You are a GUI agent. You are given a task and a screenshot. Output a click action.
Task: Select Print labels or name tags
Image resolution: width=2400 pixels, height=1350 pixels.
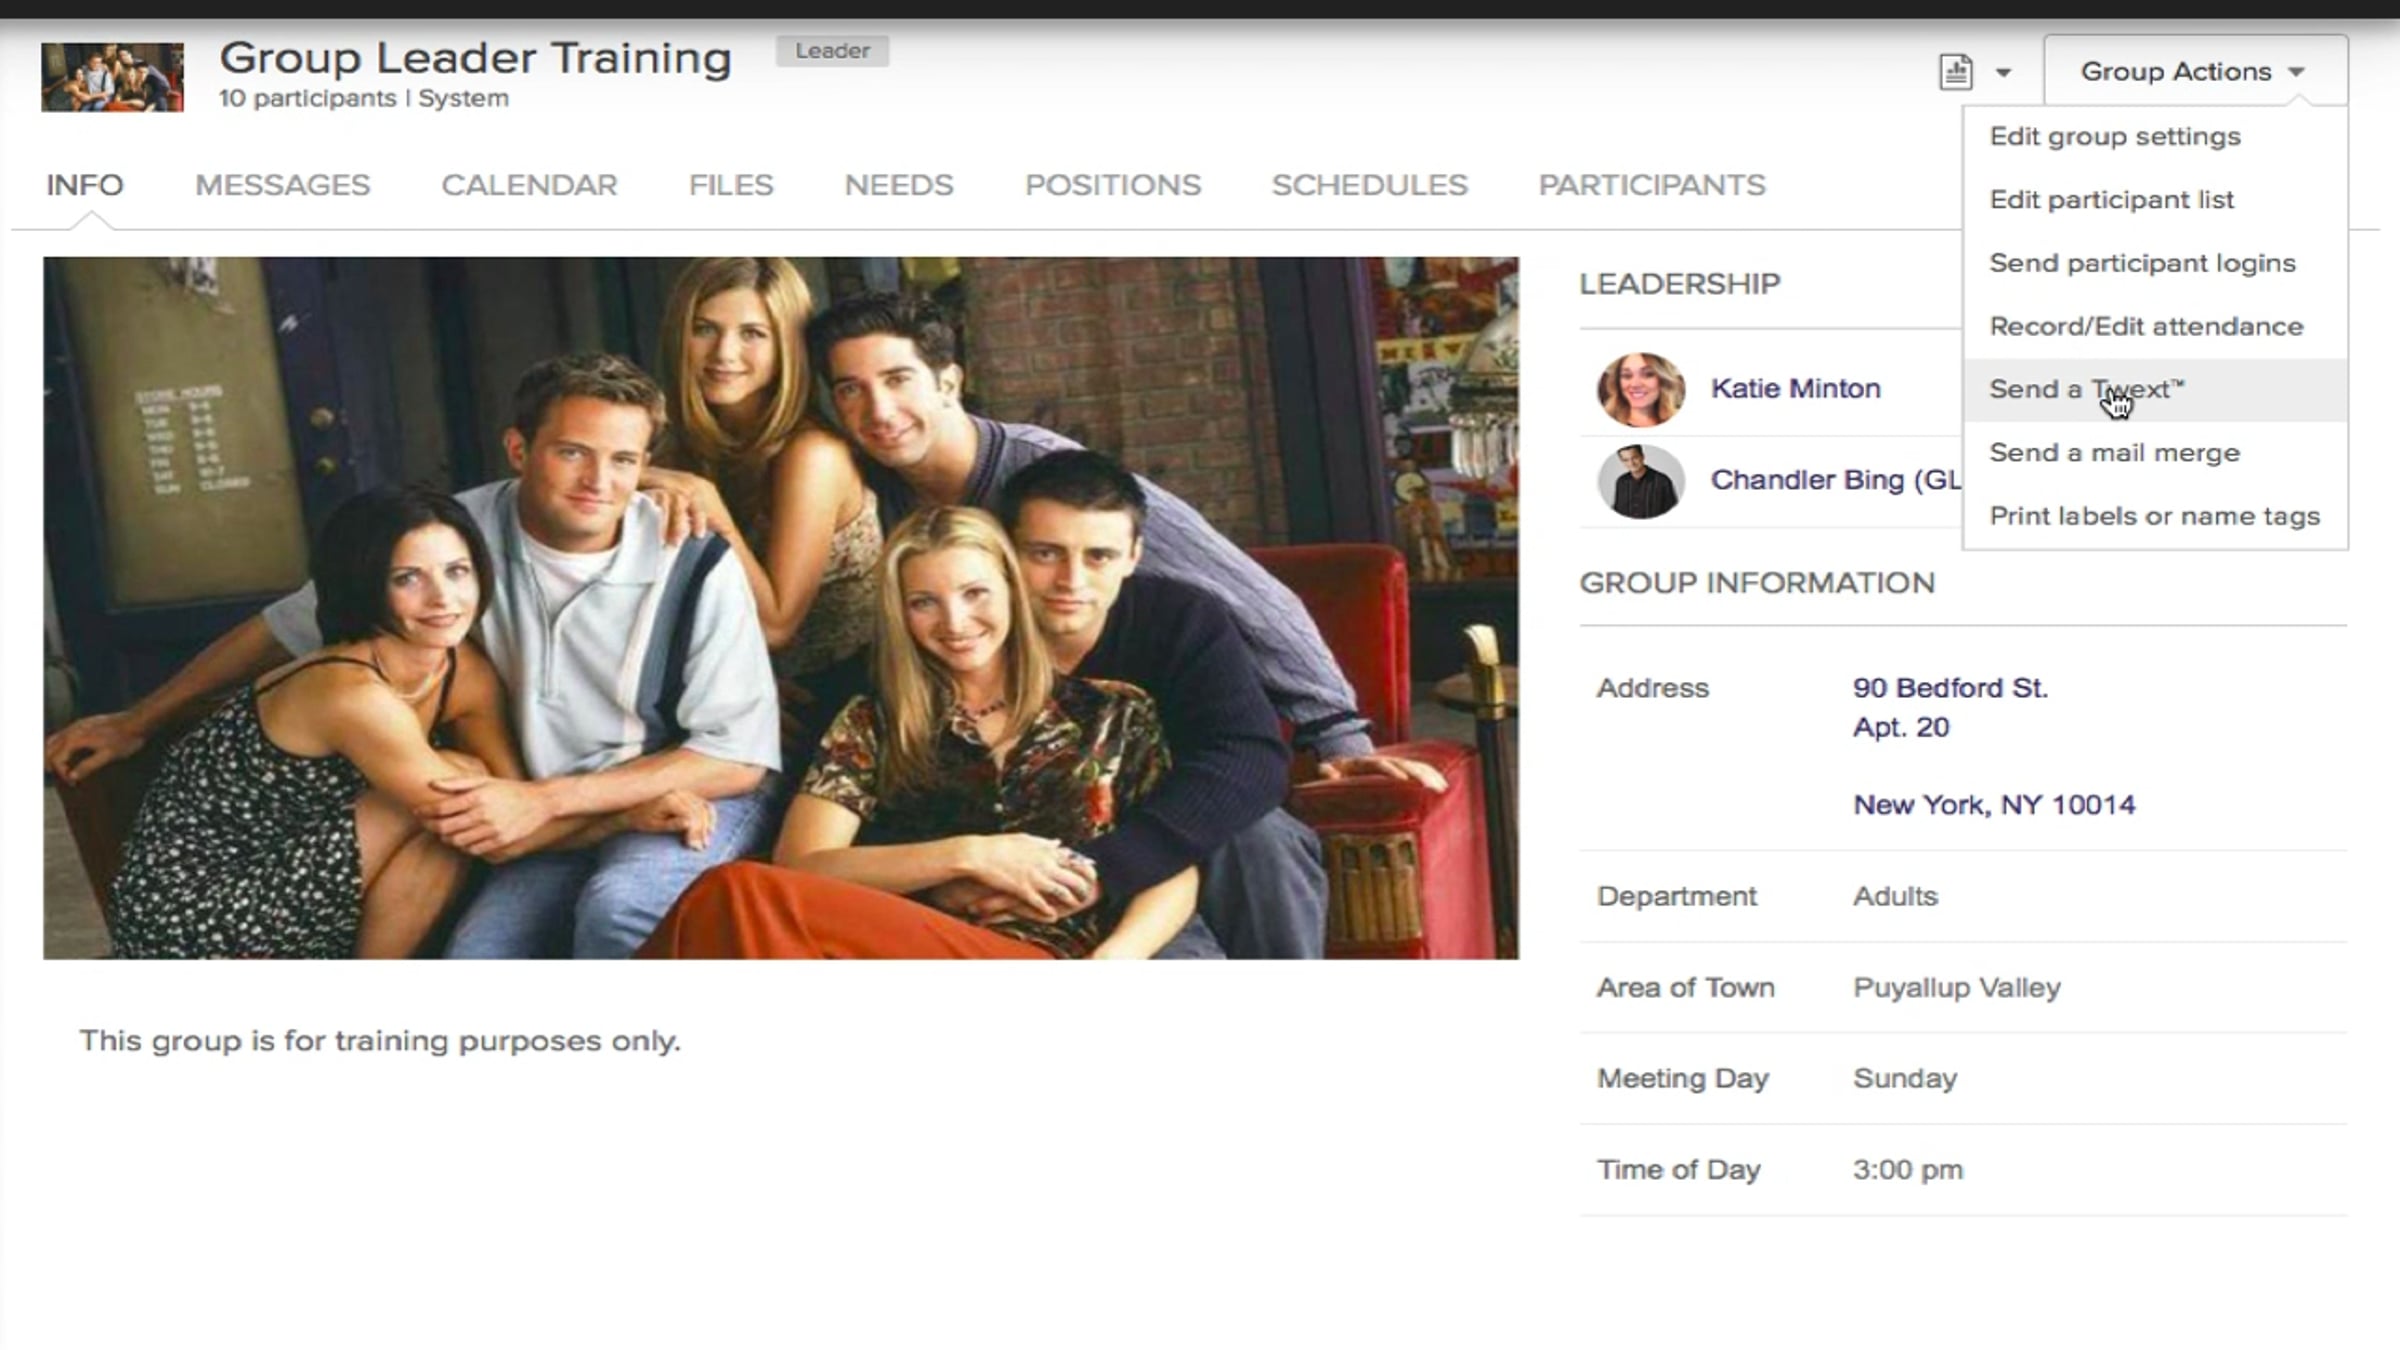point(2154,516)
